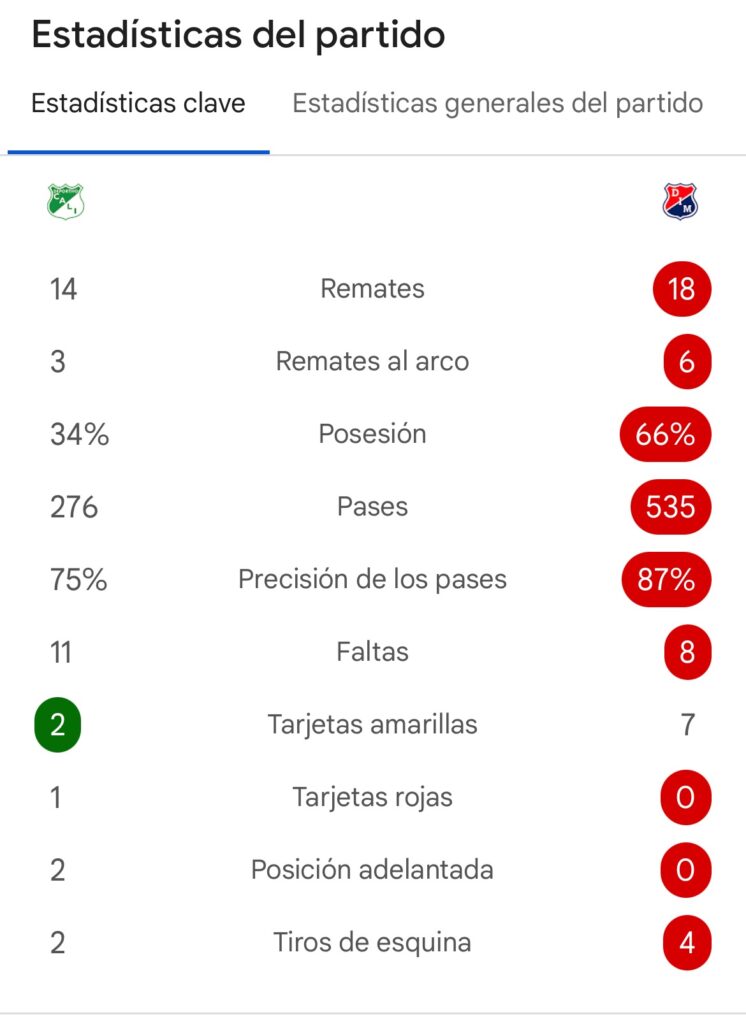Click the Tiros de esquina label
The height and width of the screenshot is (1024, 746).
[372, 943]
